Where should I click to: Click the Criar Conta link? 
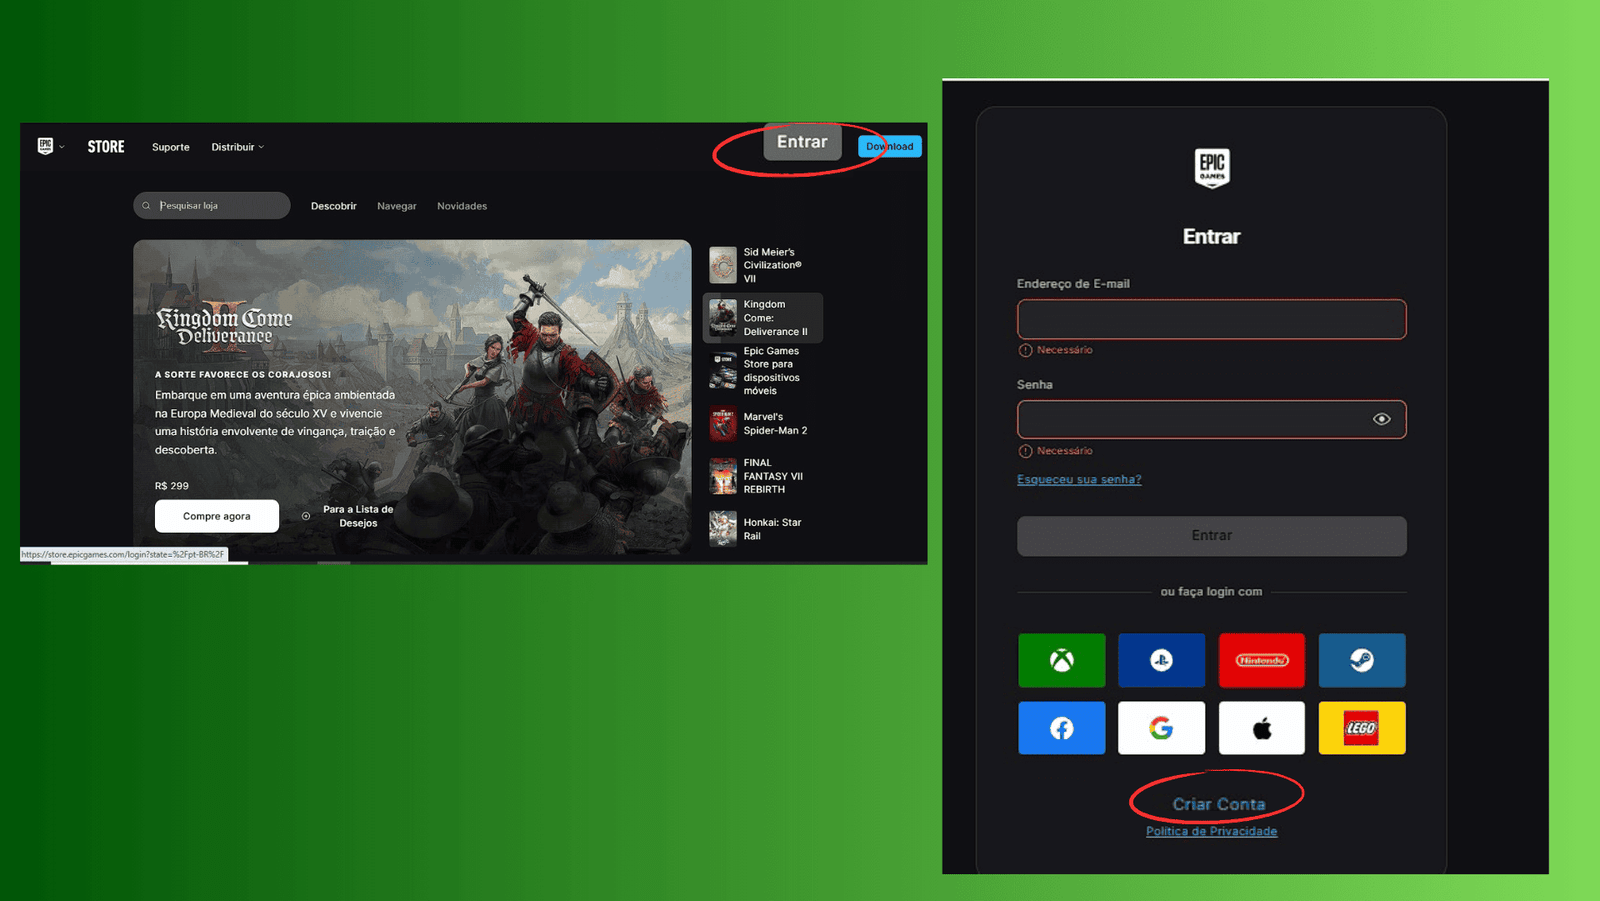click(x=1218, y=804)
